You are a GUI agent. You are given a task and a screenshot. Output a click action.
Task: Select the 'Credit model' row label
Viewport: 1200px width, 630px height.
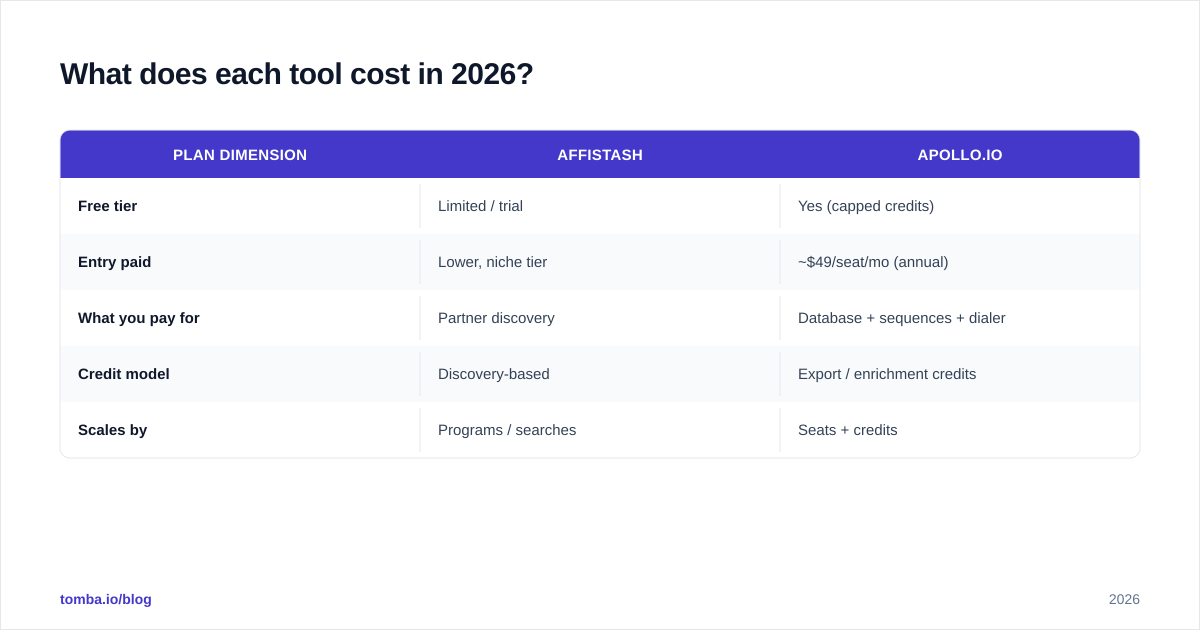click(124, 374)
